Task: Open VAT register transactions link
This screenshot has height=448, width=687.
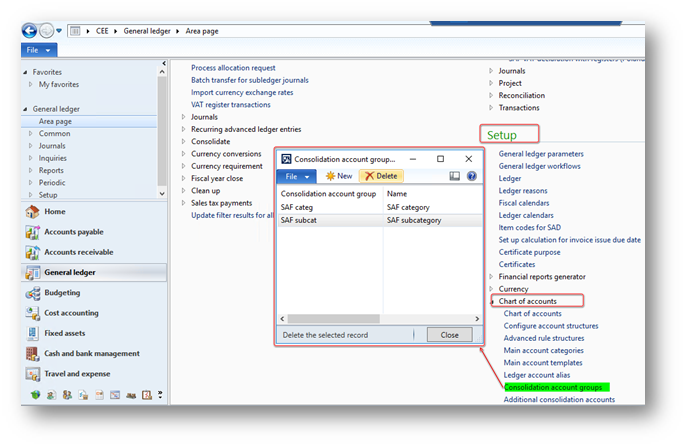Action: [230, 105]
